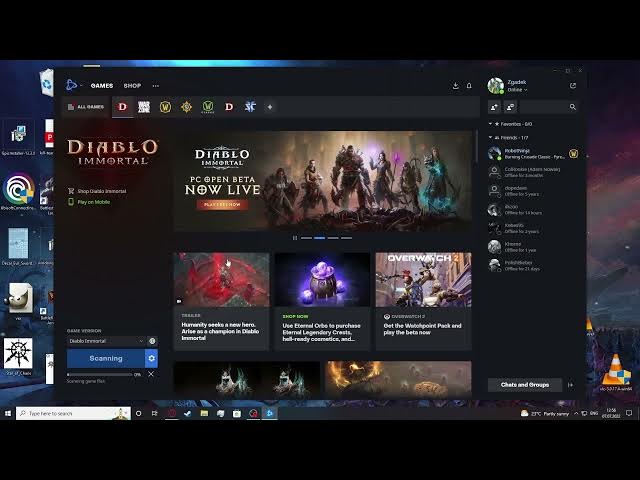Jump to third carousel slide indicator
This screenshot has height=480, width=640.
click(333, 238)
